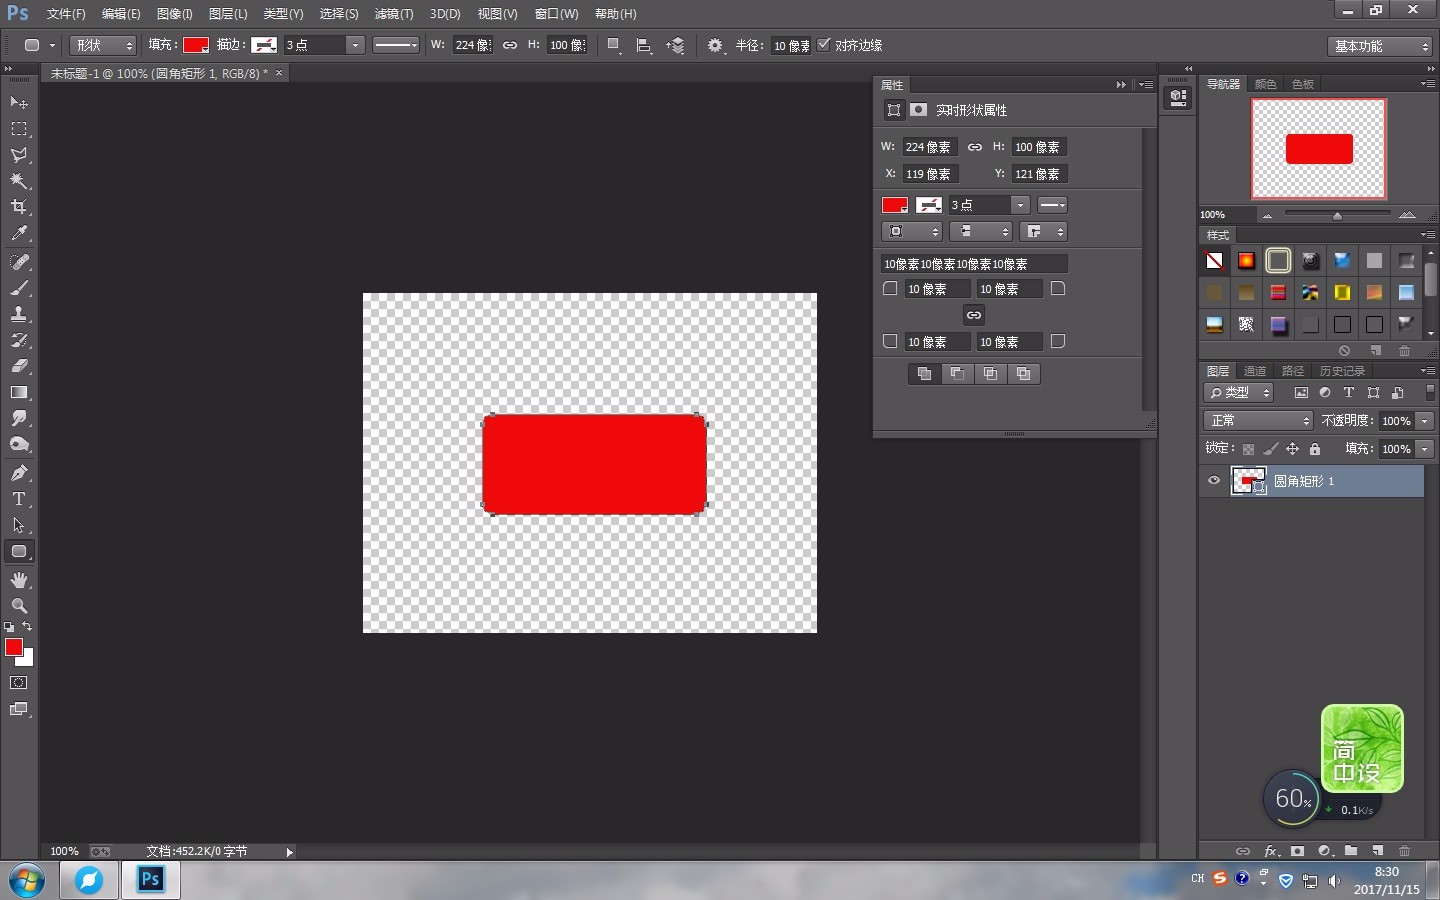Switch to the 通道 tab

[1255, 371]
